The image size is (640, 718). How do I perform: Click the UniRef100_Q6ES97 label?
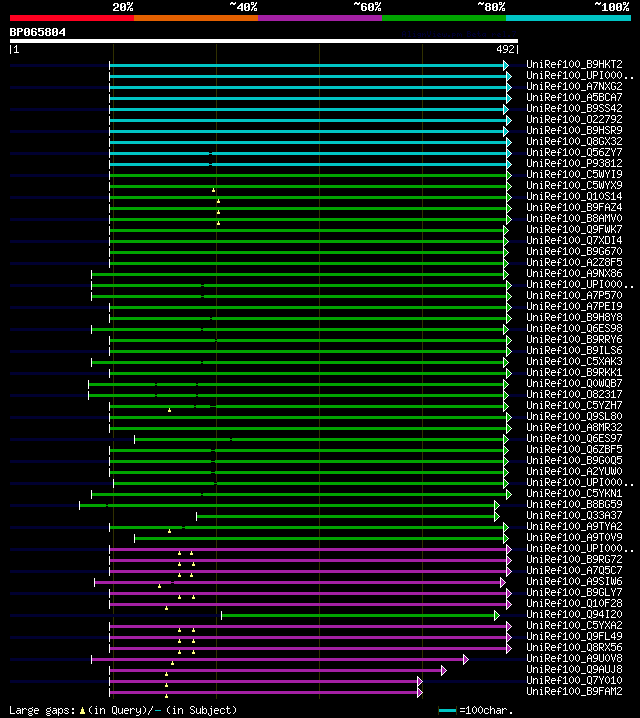(x=574, y=438)
